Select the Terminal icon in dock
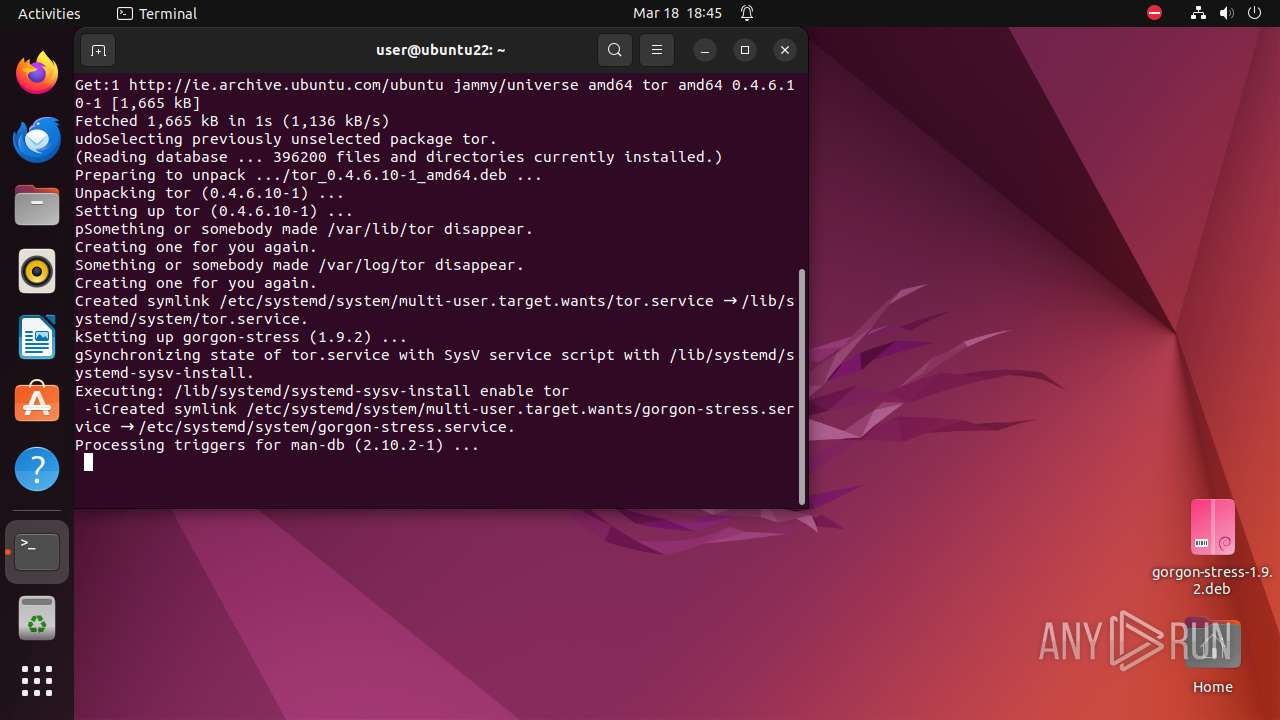This screenshot has width=1280, height=720. click(37, 552)
